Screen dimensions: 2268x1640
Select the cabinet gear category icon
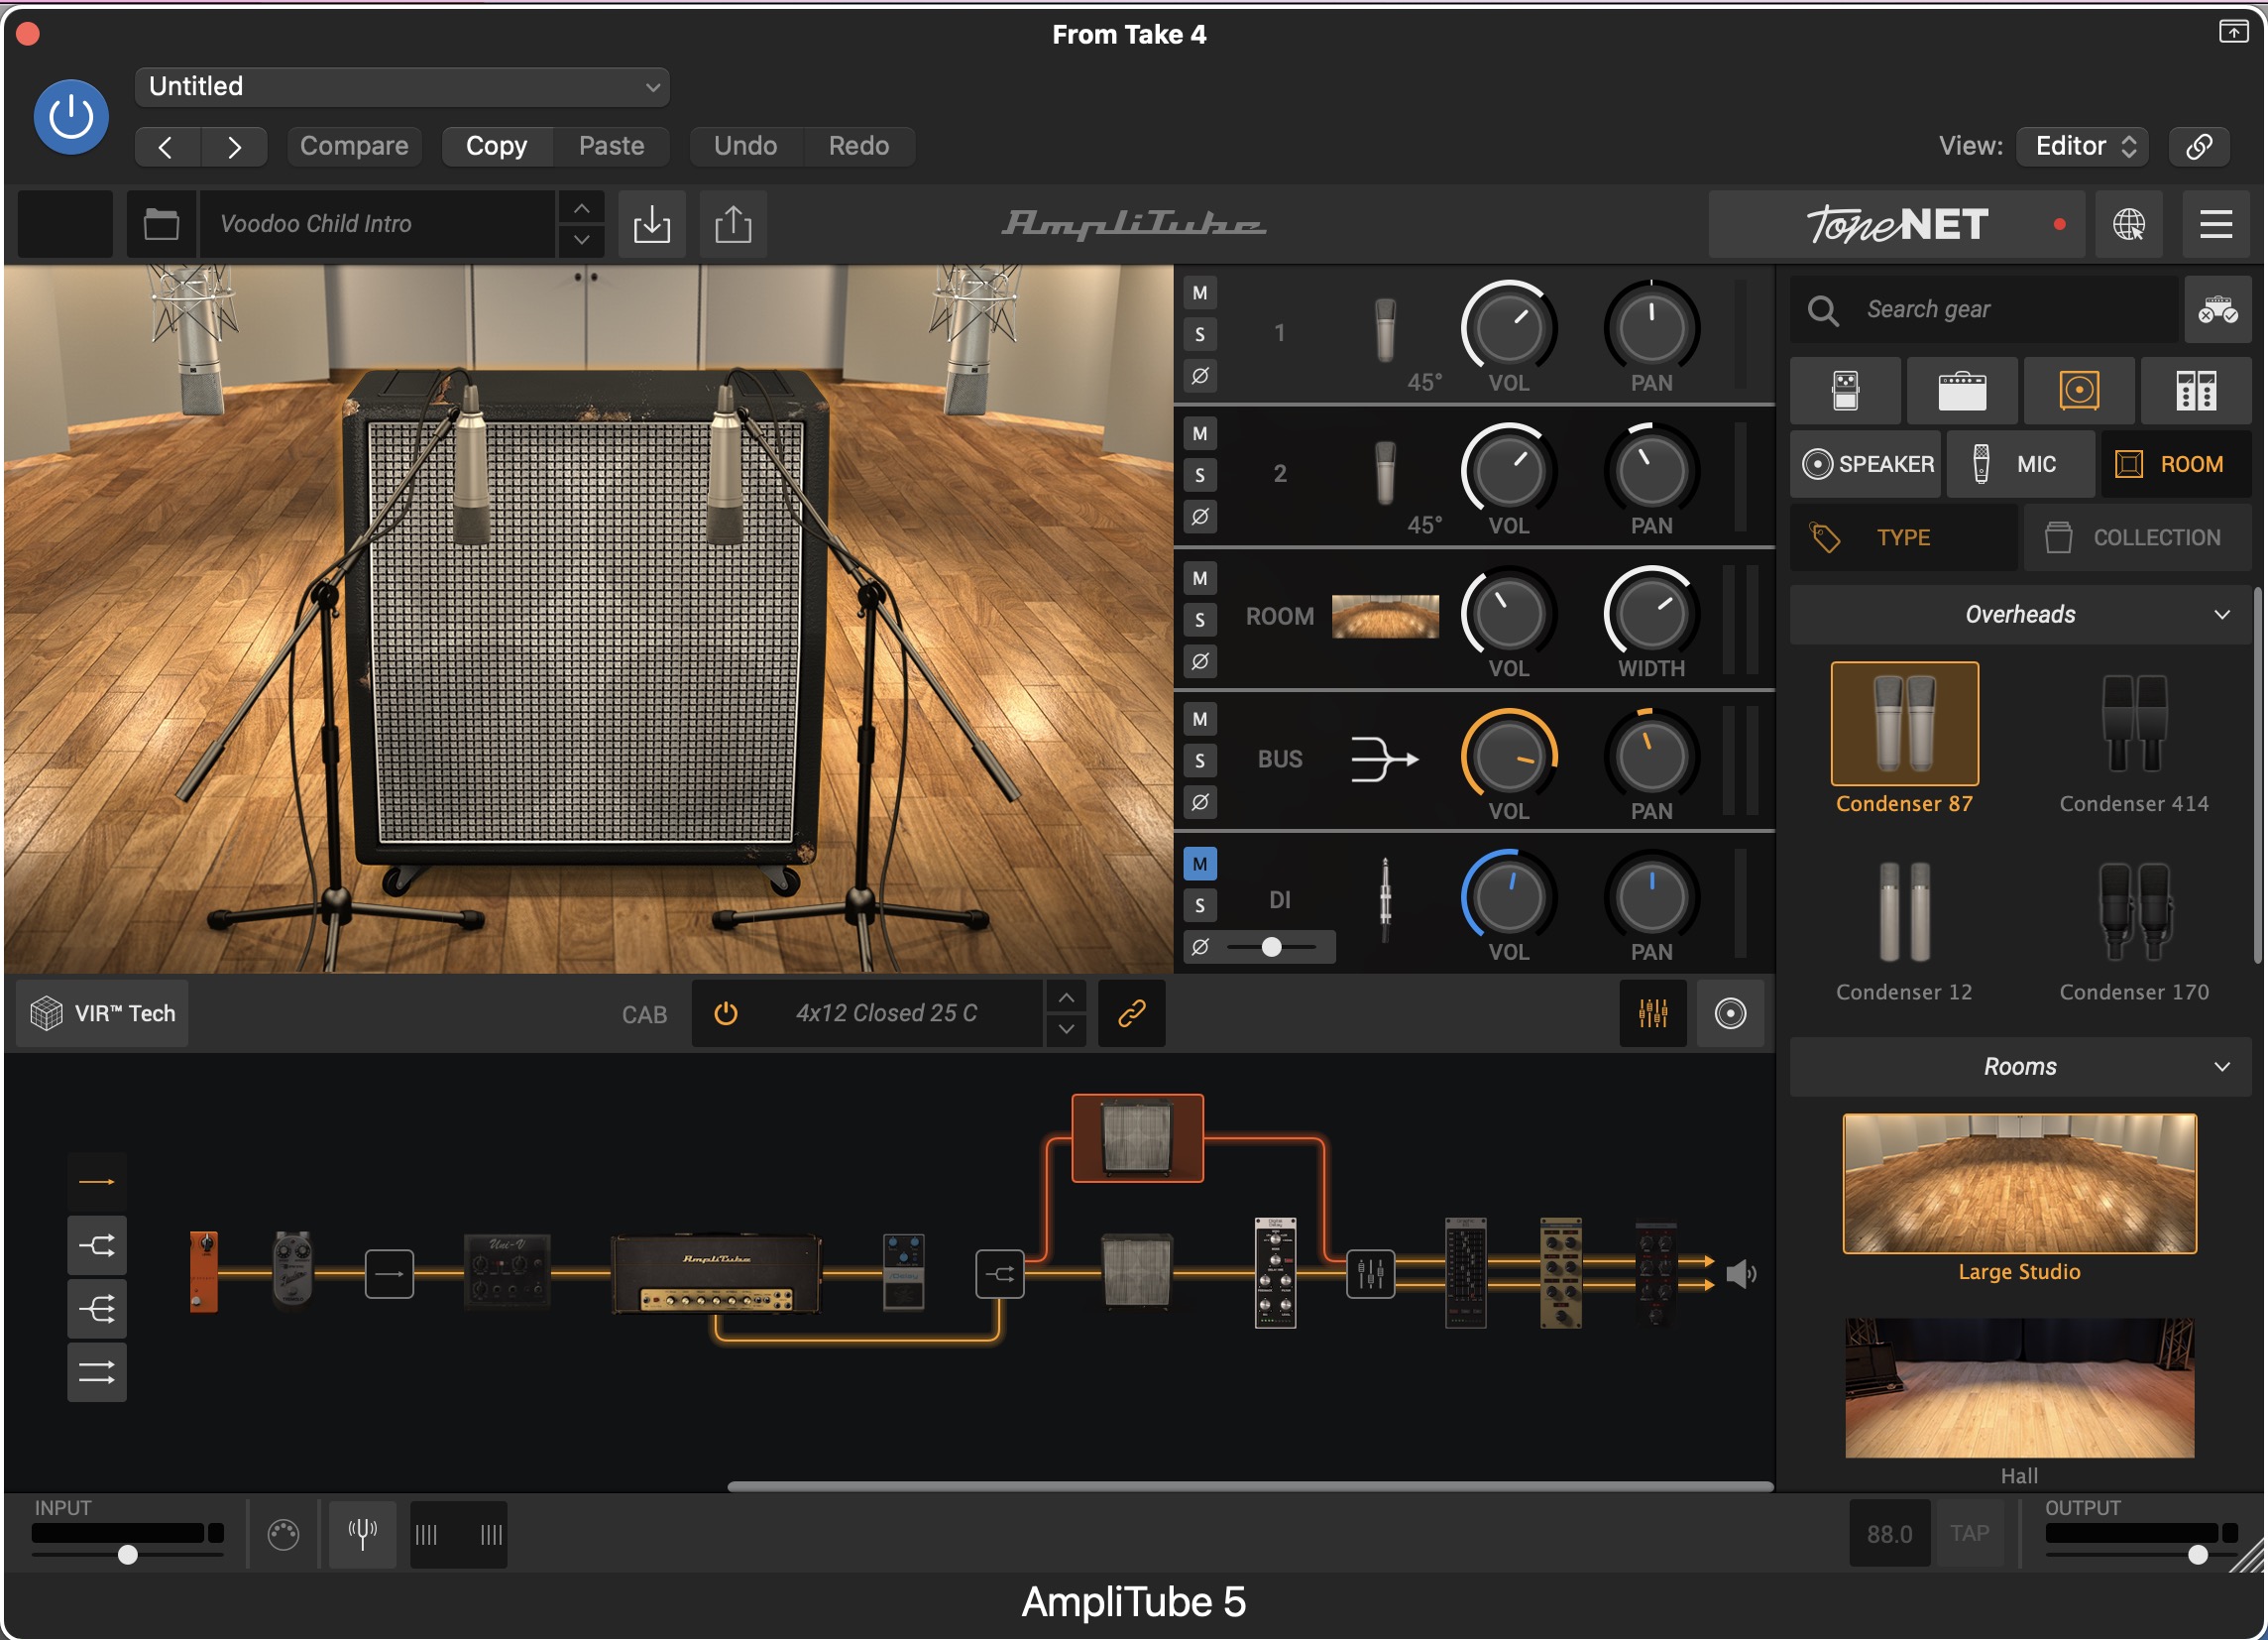pyautogui.click(x=2079, y=391)
